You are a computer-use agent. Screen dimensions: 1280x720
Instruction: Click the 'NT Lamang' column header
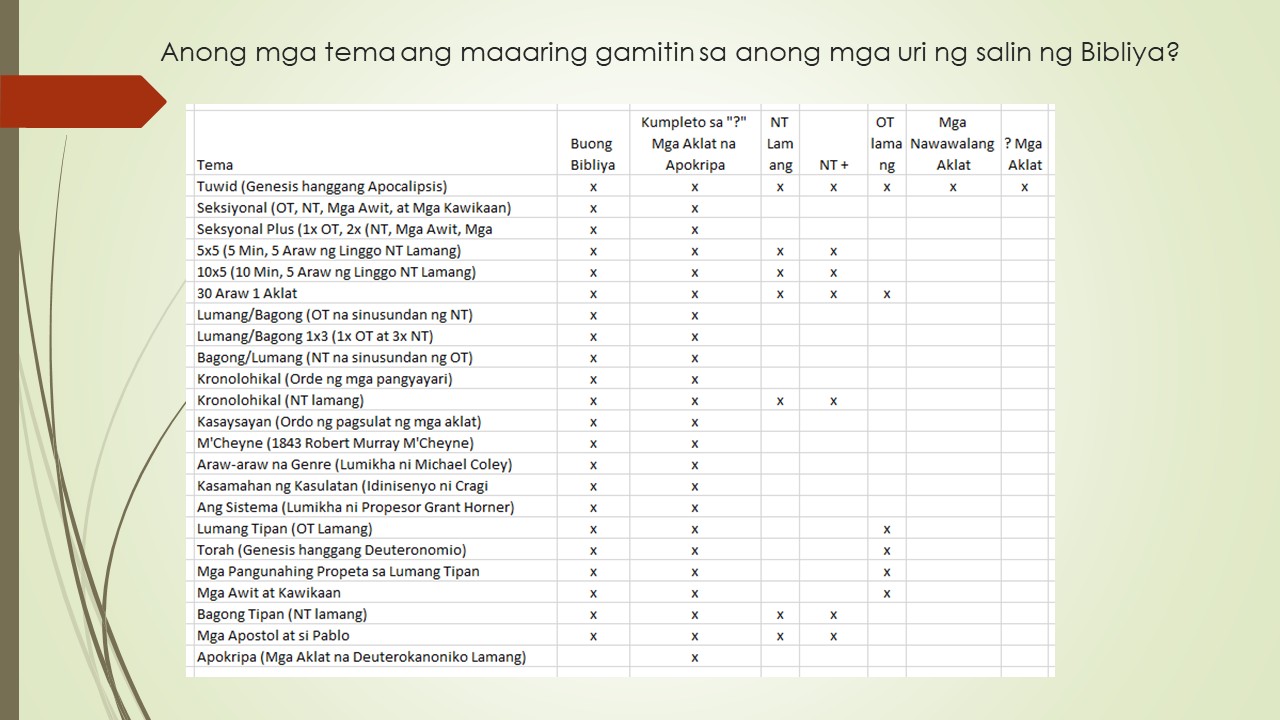click(780, 144)
